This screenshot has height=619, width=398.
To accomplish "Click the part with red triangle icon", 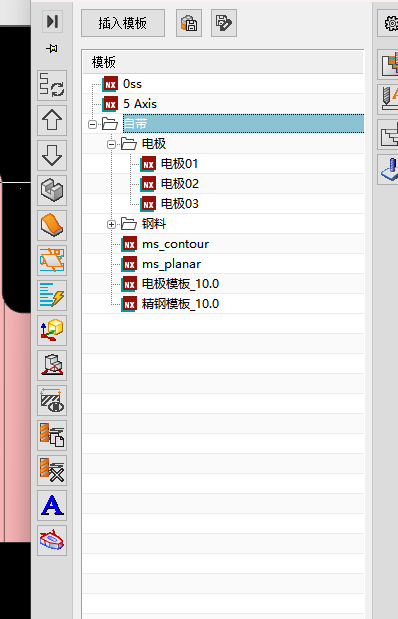I will (52, 365).
